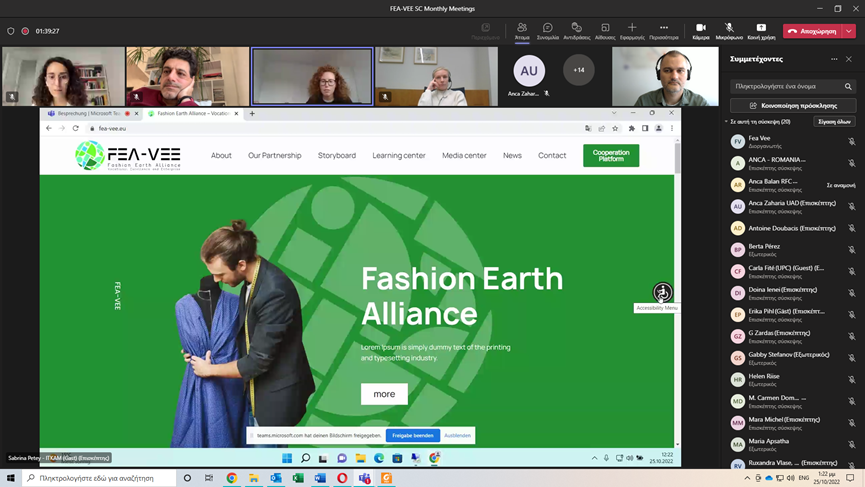Viewport: 865px width, 487px height.
Task: Open Task View on the taskbar
Action: pyautogui.click(x=209, y=478)
